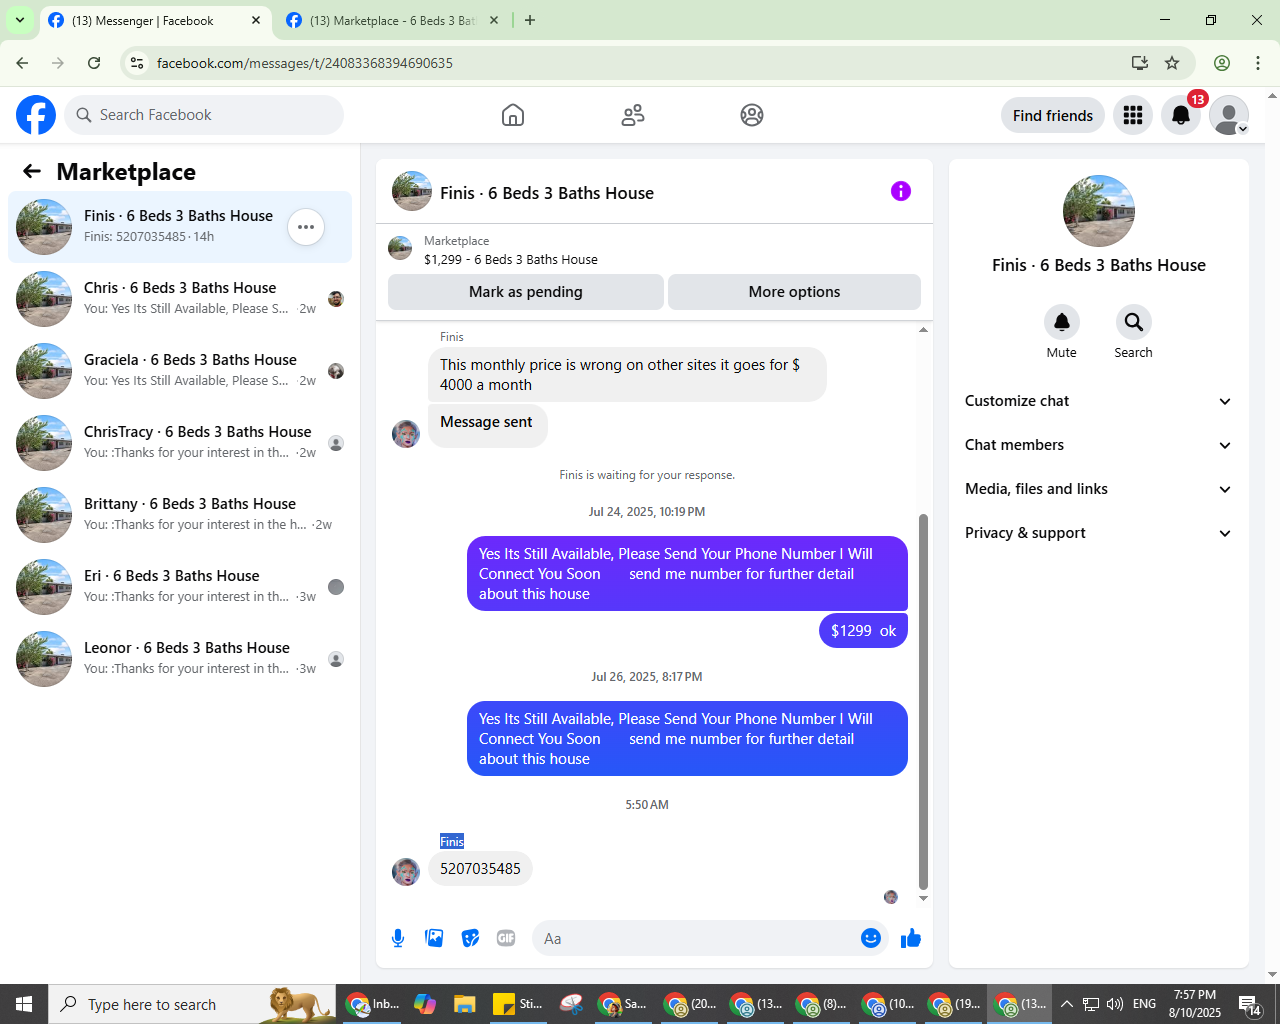Open the Facebook logo home link
Screen dimensions: 1280x1024
pos(36,115)
